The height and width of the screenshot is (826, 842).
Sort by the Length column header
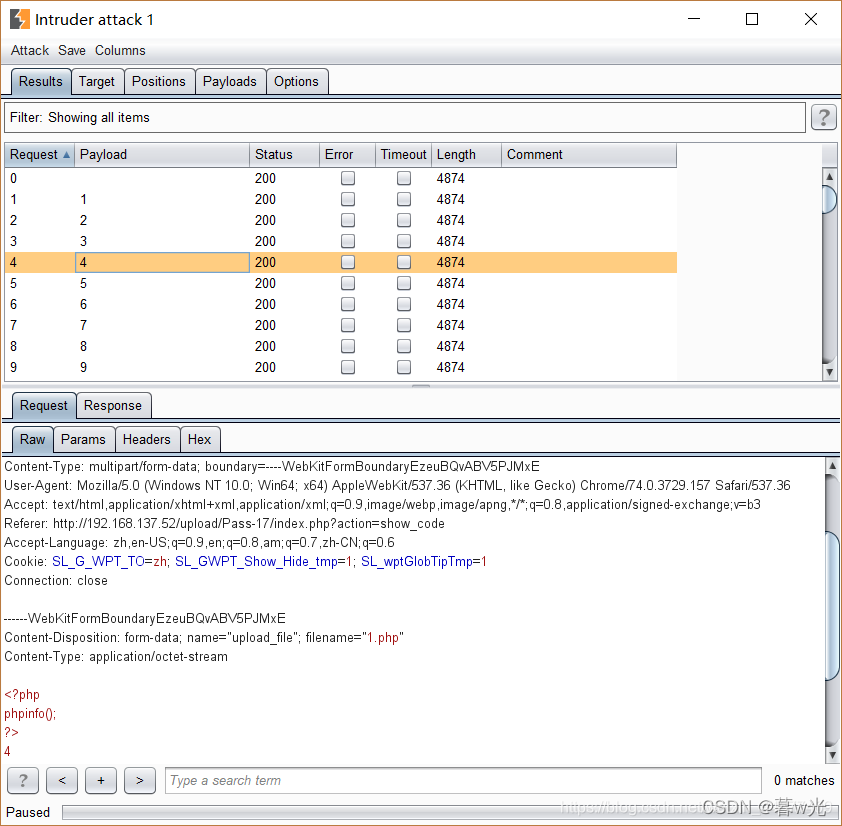tap(466, 155)
